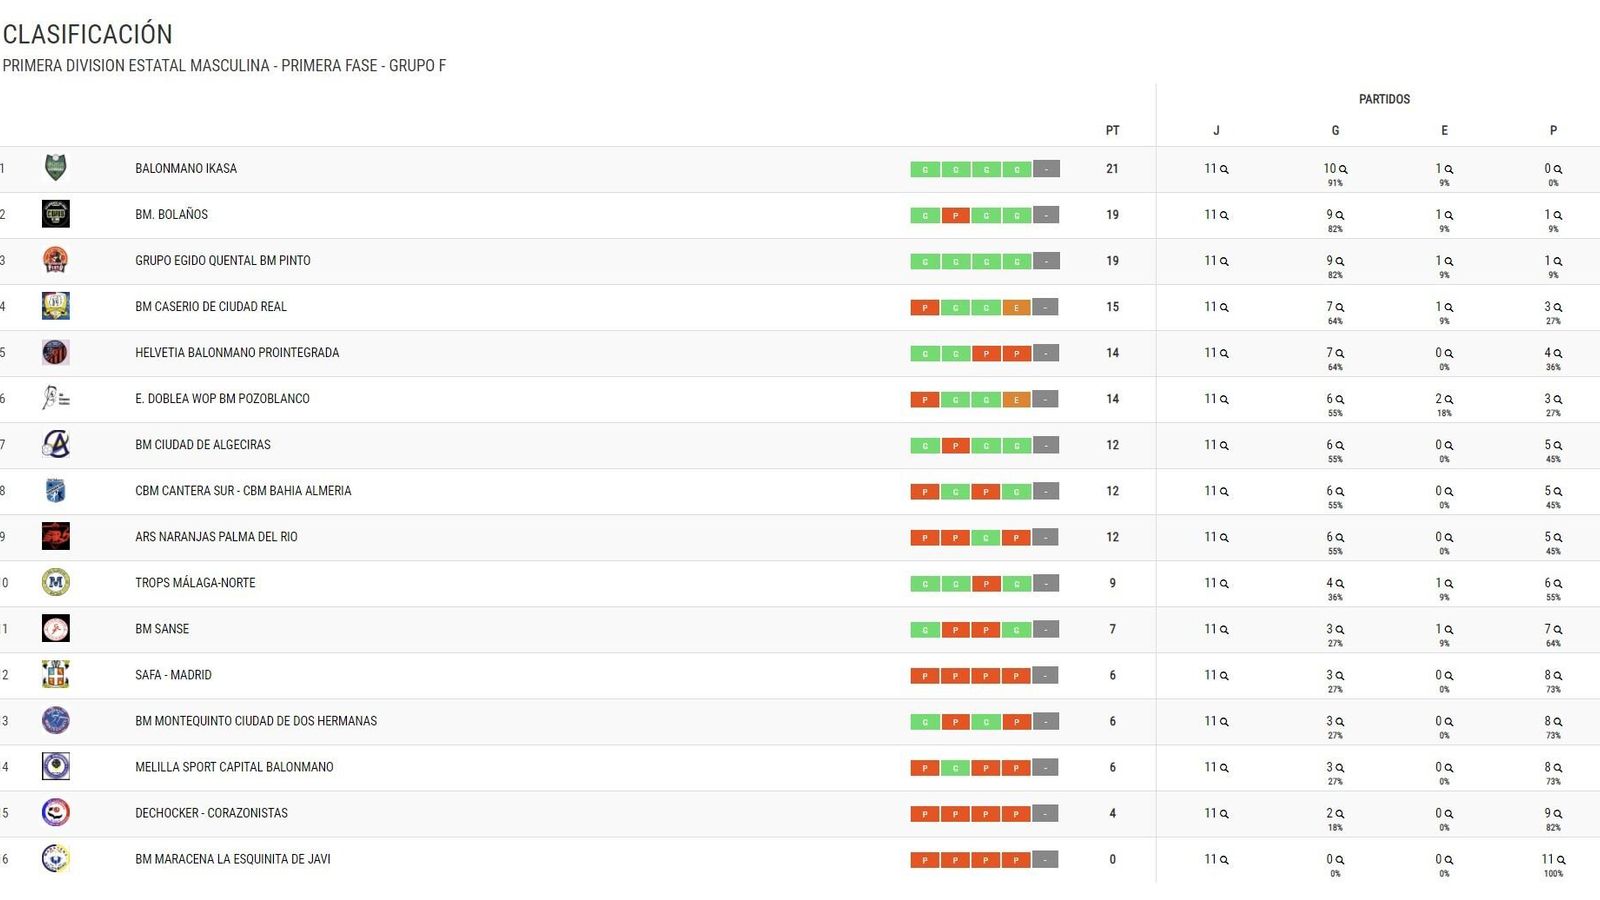
Task: Click the Ars Naranjas Palma del Rio logo
Action: (56, 536)
